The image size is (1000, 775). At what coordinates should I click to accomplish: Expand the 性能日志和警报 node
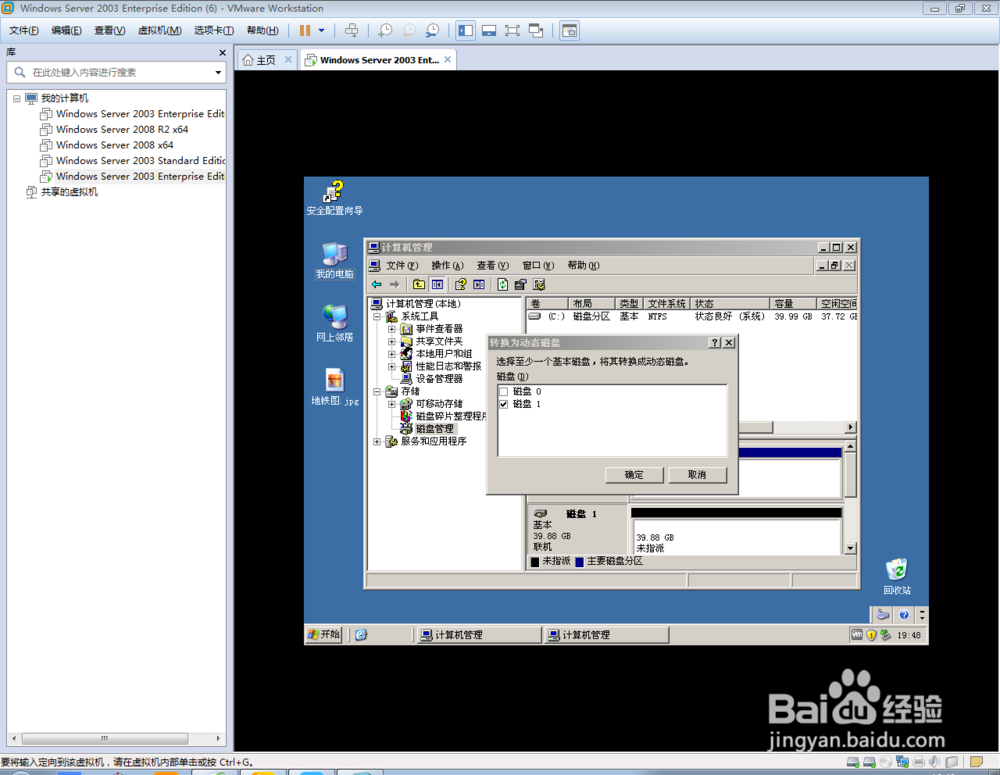pos(392,367)
